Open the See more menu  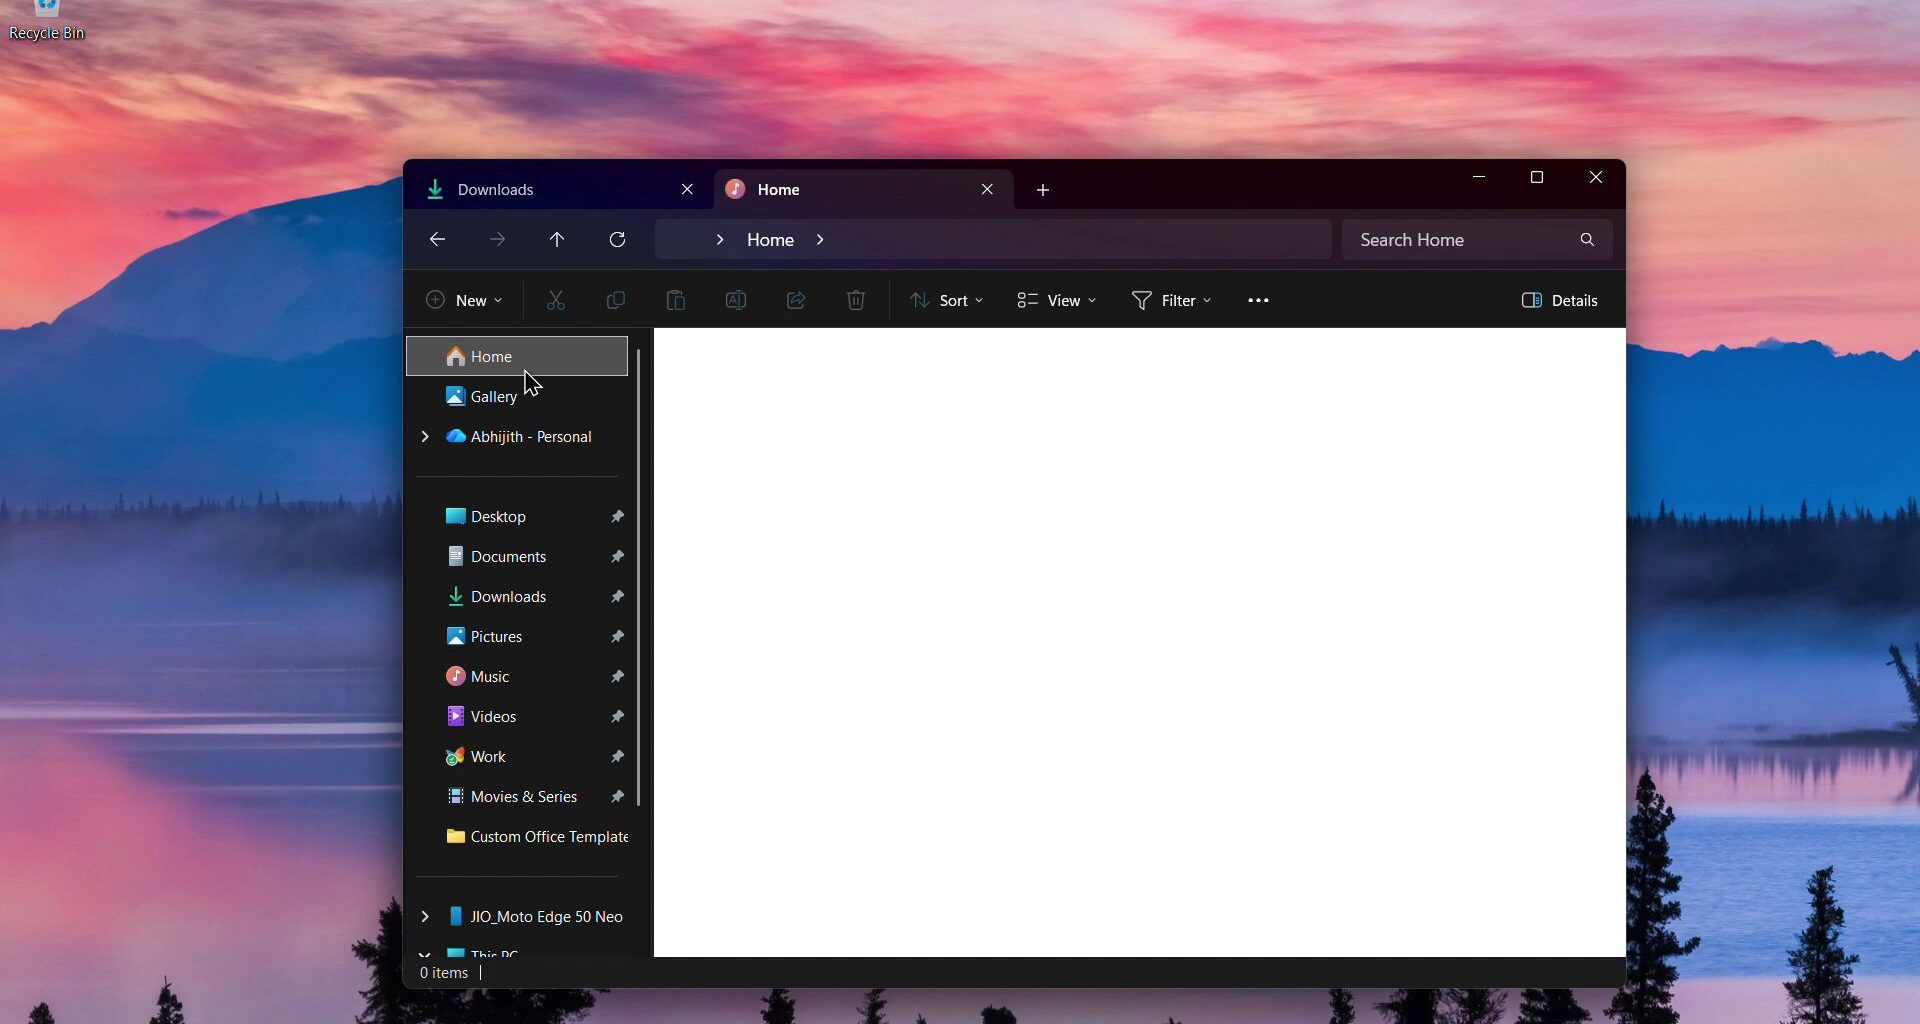pos(1258,300)
